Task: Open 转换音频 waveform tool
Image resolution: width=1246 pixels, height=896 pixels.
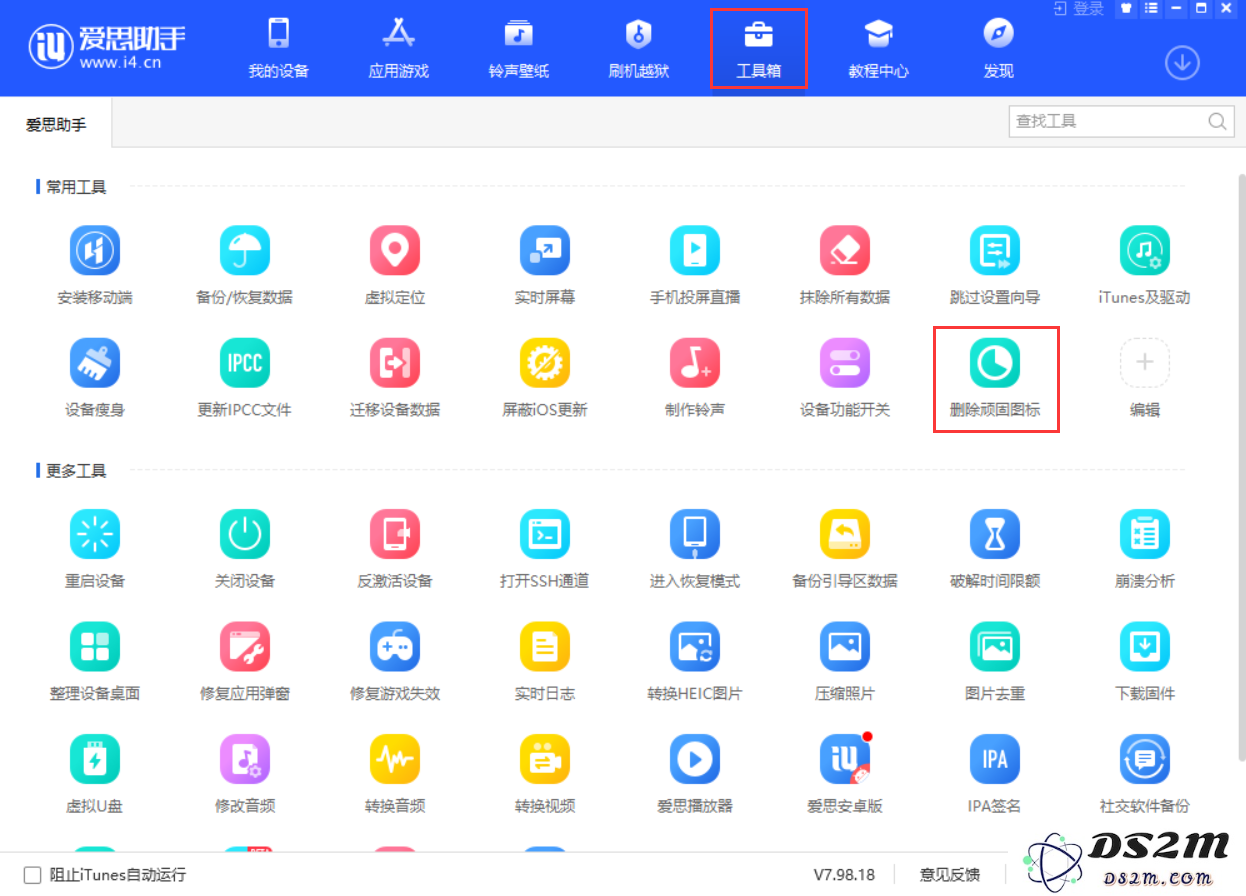Action: point(395,774)
